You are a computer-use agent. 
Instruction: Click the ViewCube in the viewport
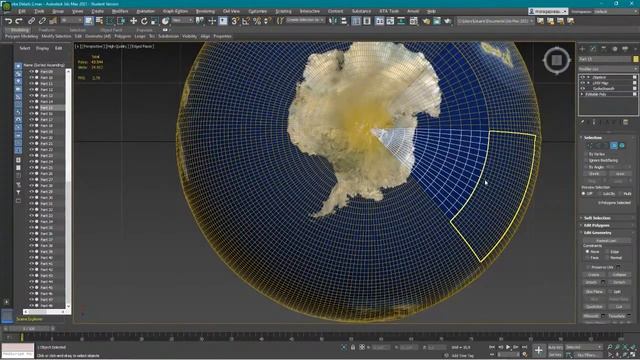(x=556, y=61)
